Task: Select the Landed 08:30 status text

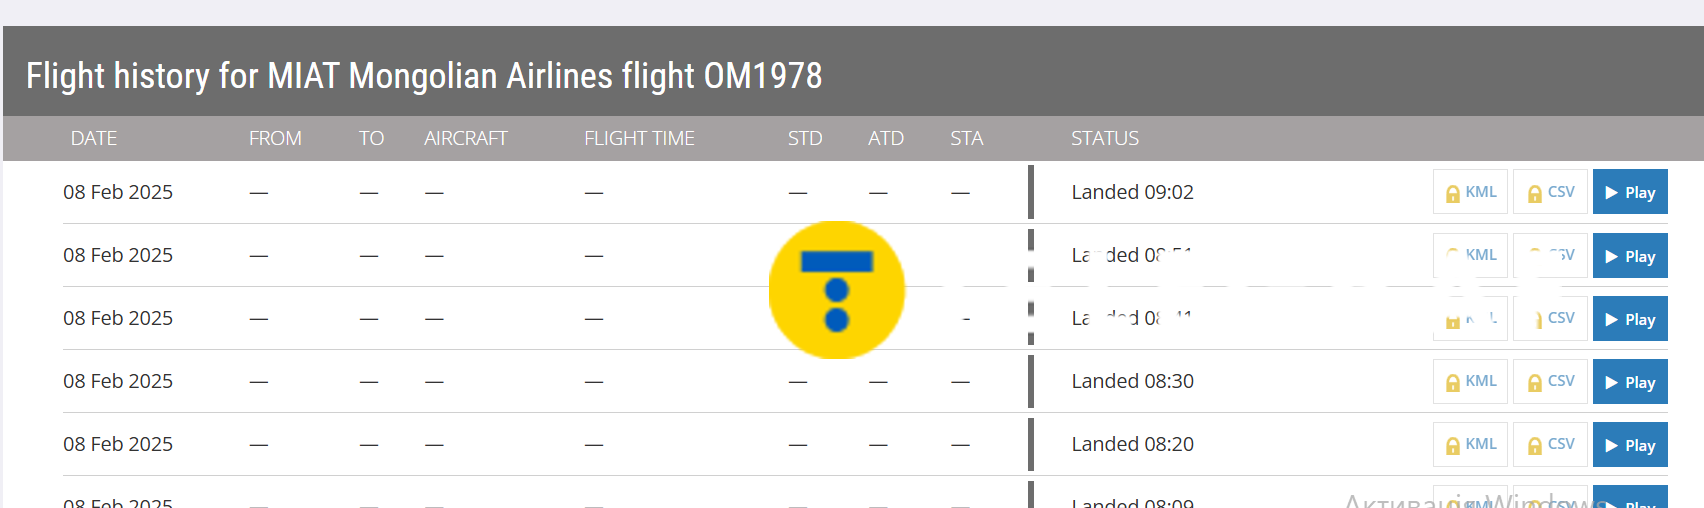Action: coord(1132,381)
